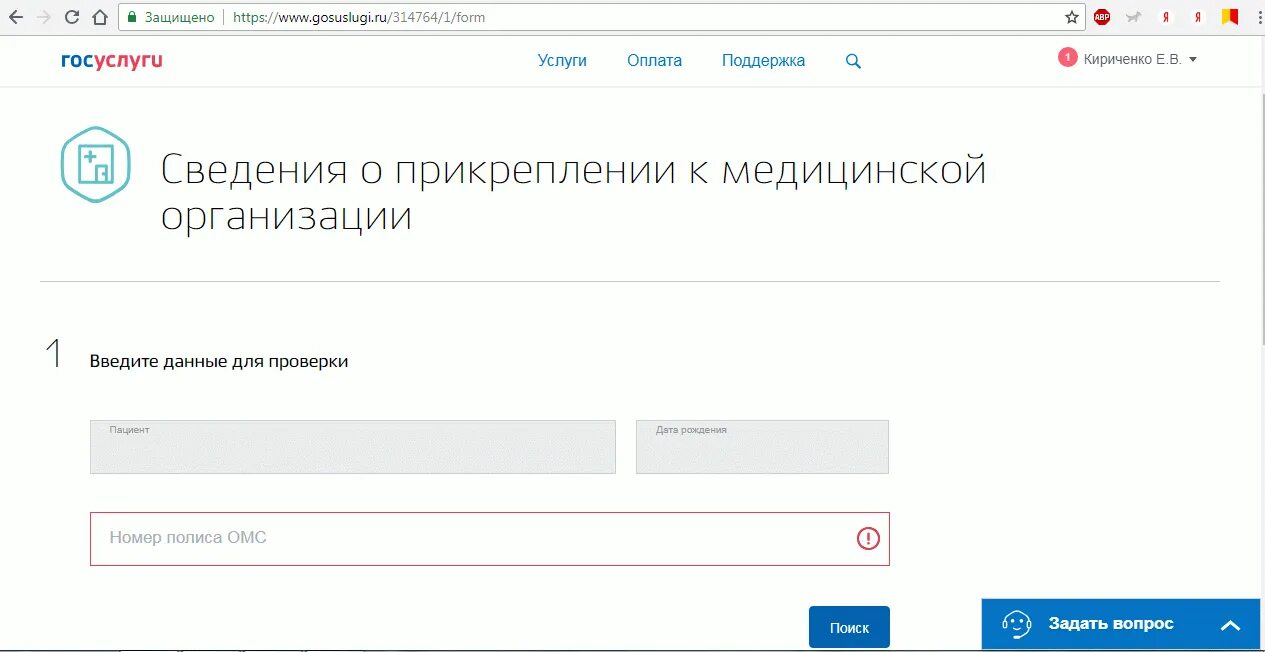The width and height of the screenshot is (1265, 652).
Task: Click the address bar URL
Action: click(359, 17)
